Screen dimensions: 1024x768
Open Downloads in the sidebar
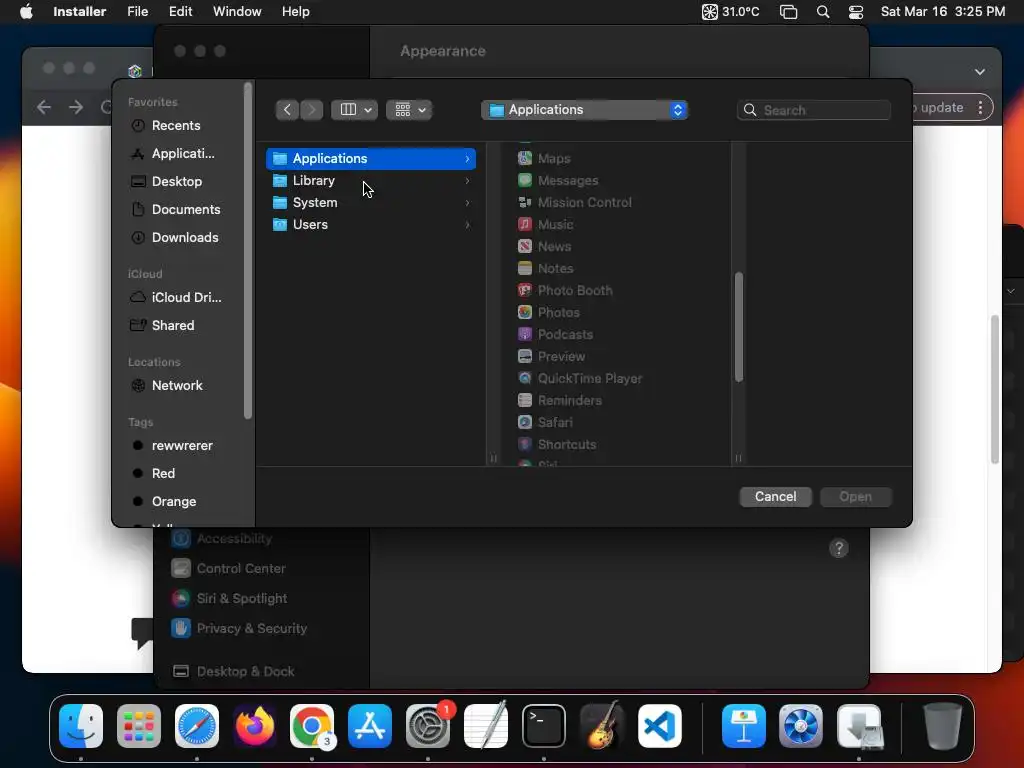pos(175,238)
